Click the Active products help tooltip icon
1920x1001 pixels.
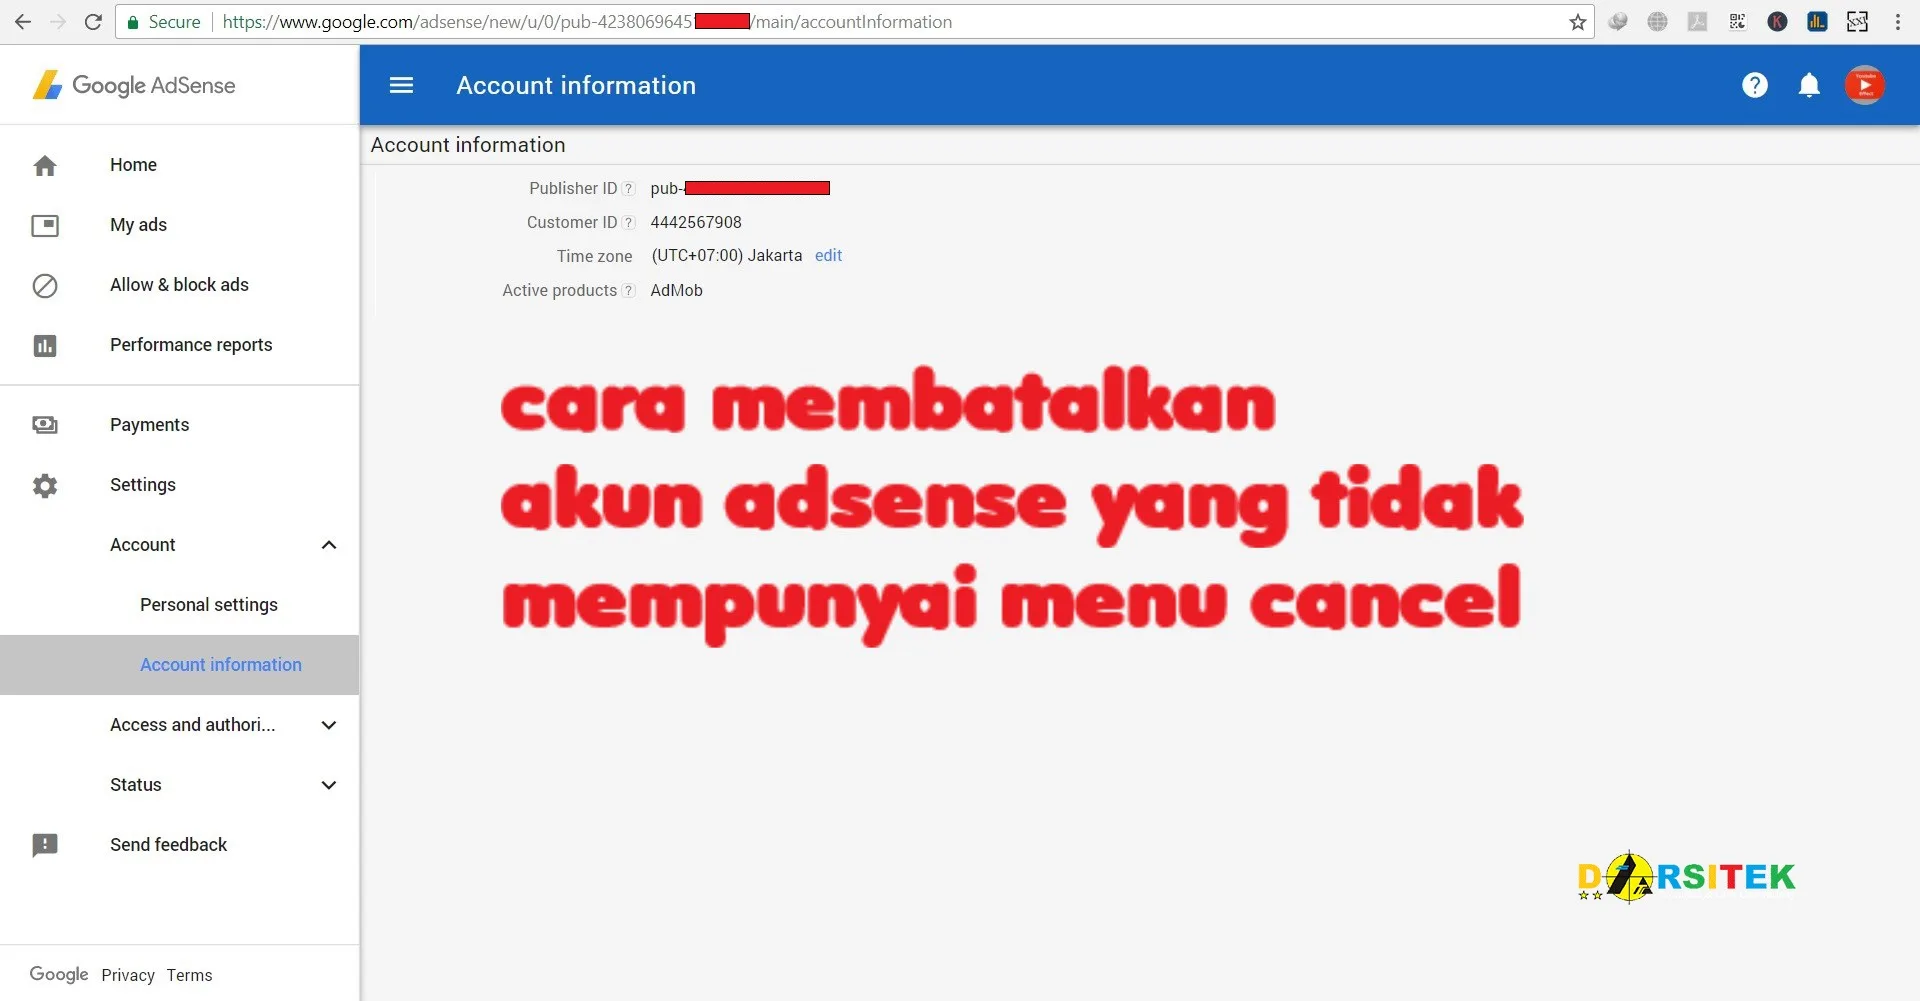click(x=628, y=290)
